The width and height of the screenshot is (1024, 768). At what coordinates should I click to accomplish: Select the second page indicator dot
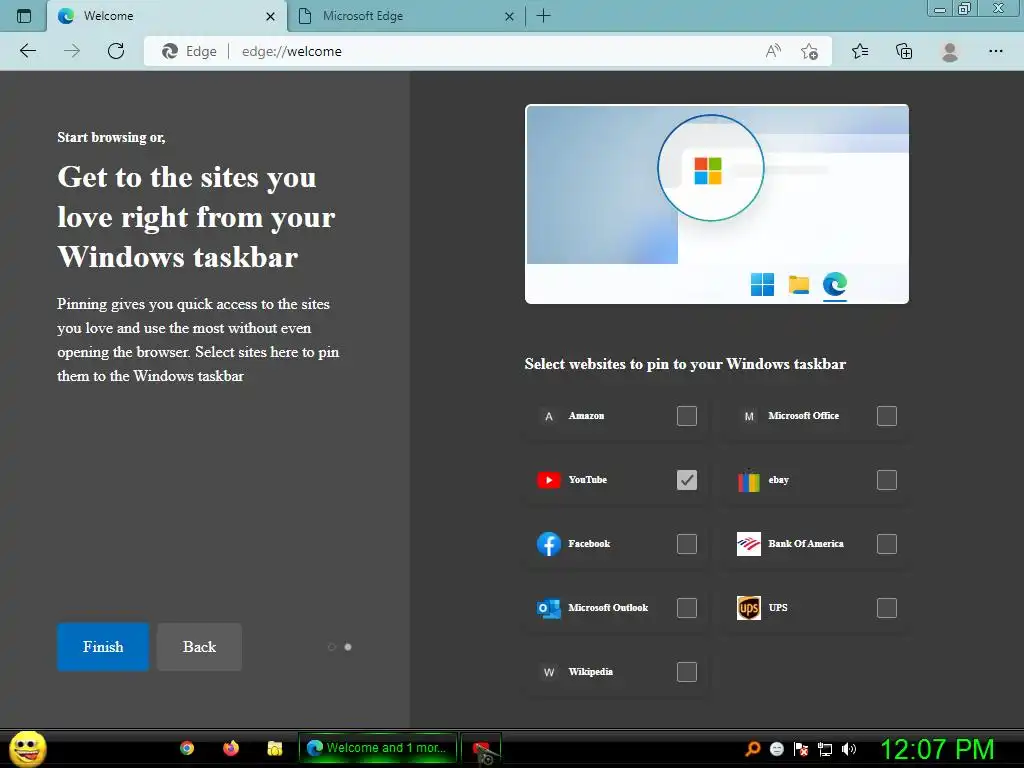pyautogui.click(x=348, y=647)
